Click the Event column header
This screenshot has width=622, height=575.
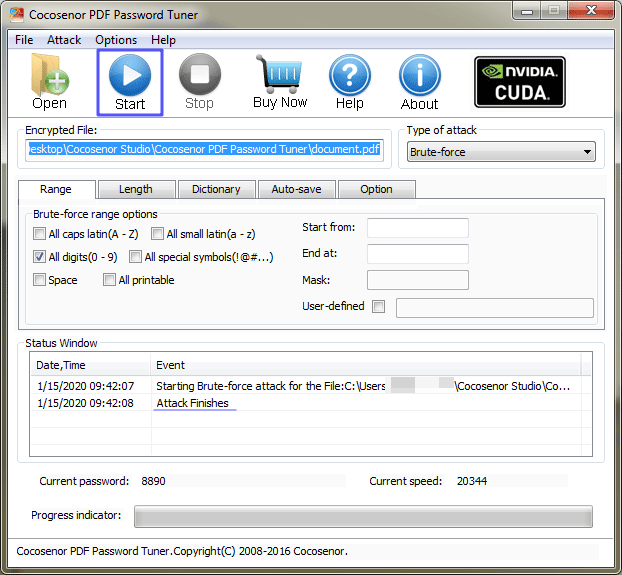pyautogui.click(x=366, y=365)
